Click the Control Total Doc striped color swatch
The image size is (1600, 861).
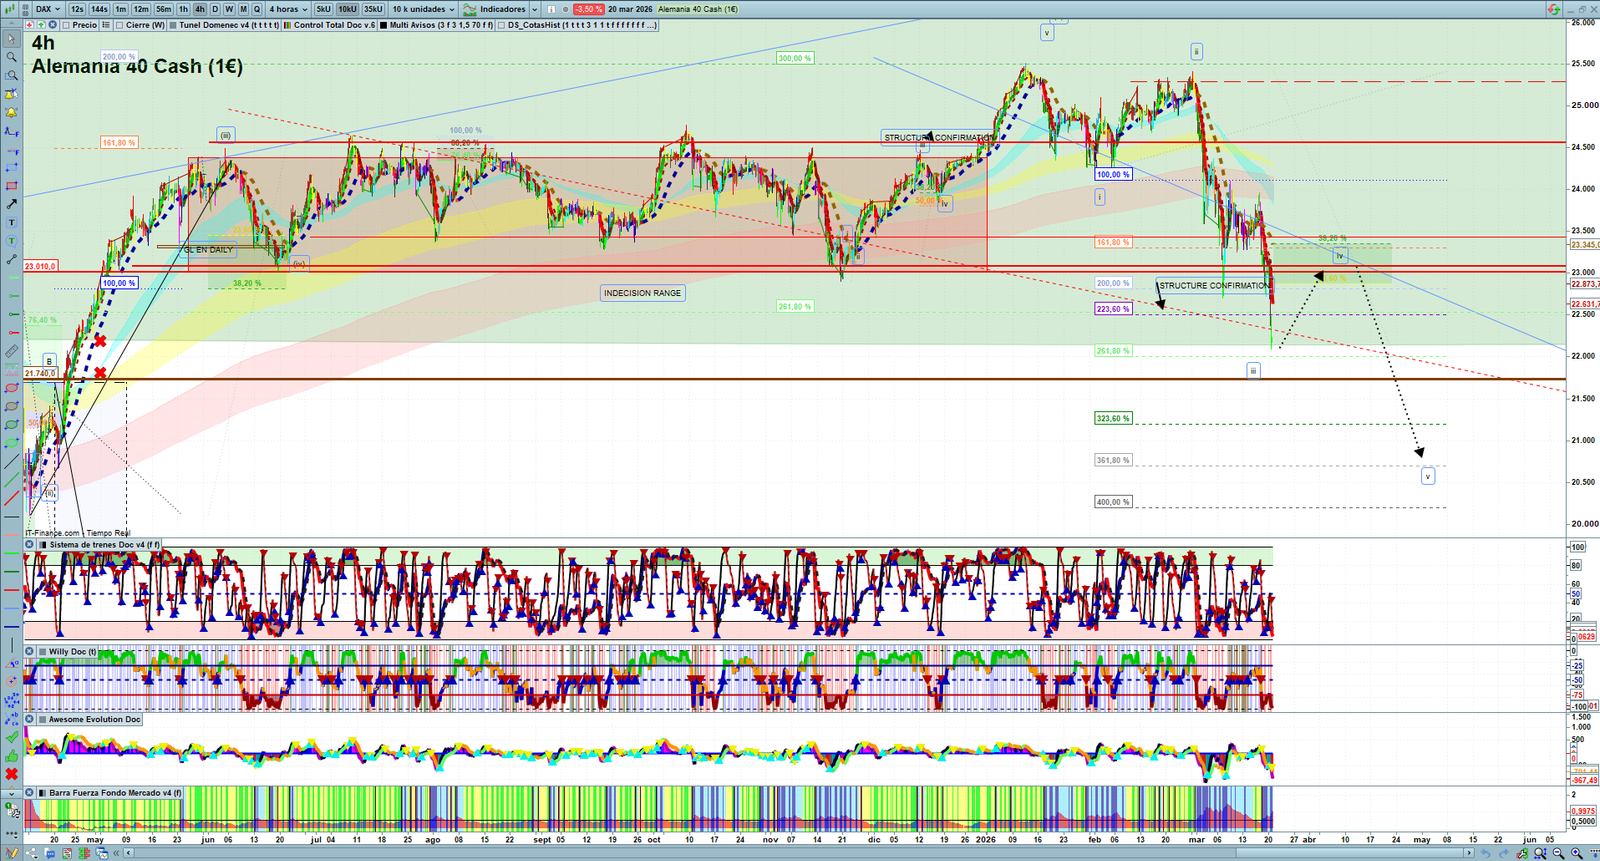pyautogui.click(x=288, y=25)
